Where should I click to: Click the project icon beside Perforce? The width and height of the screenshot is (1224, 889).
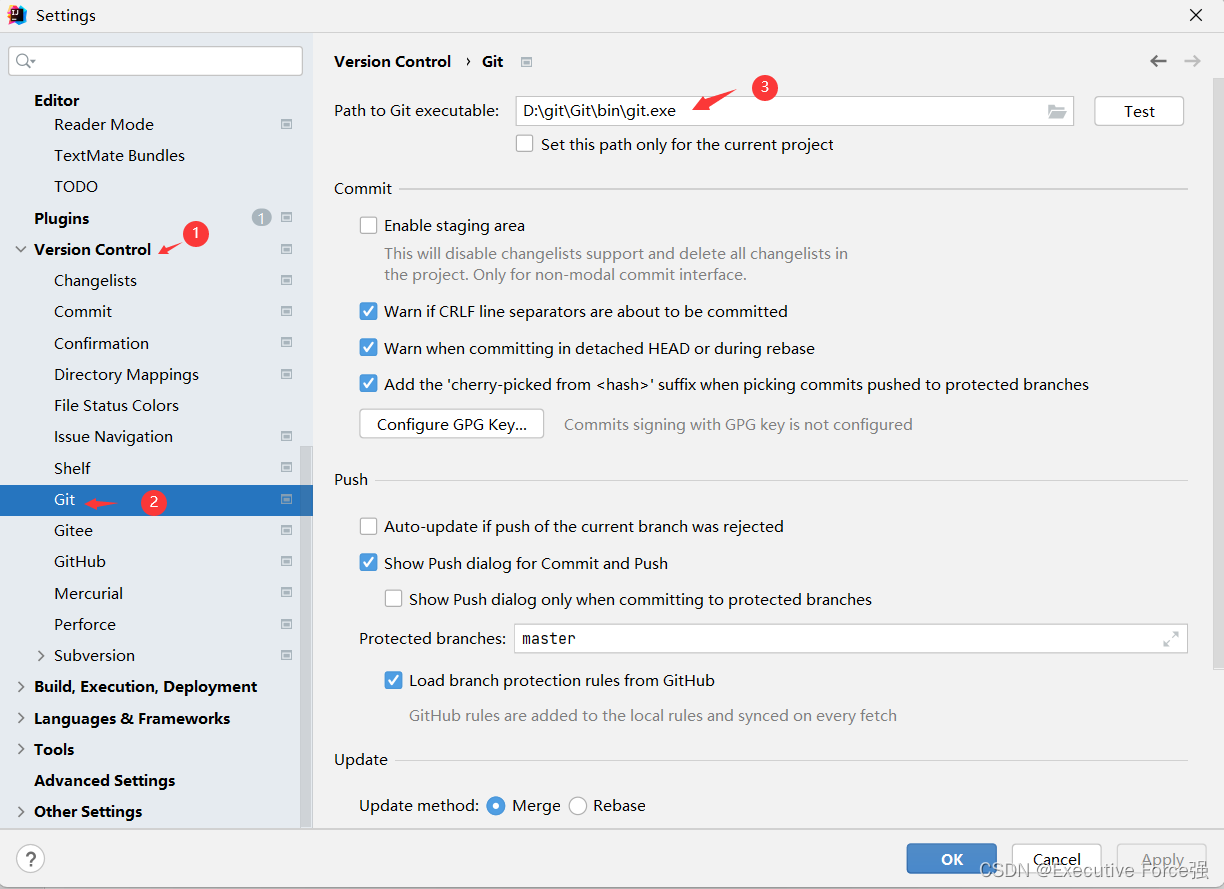[x=287, y=624]
